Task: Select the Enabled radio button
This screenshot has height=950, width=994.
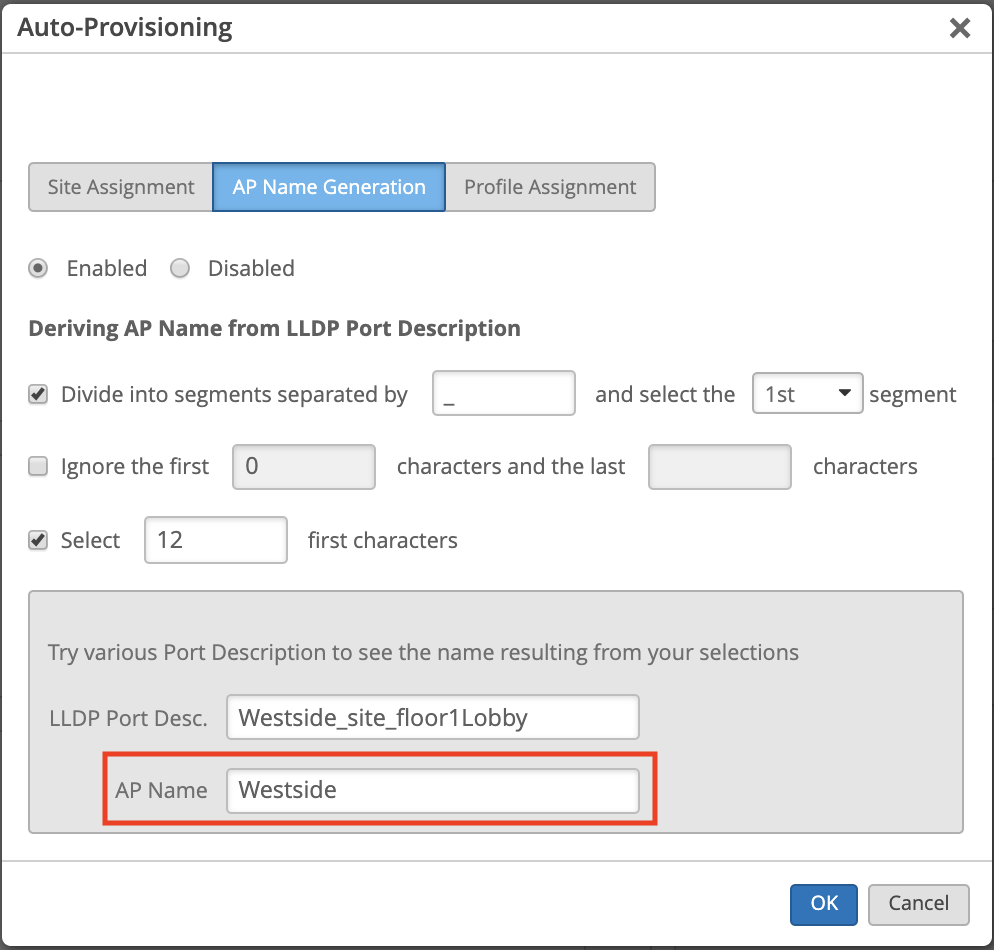Action: coord(39,268)
